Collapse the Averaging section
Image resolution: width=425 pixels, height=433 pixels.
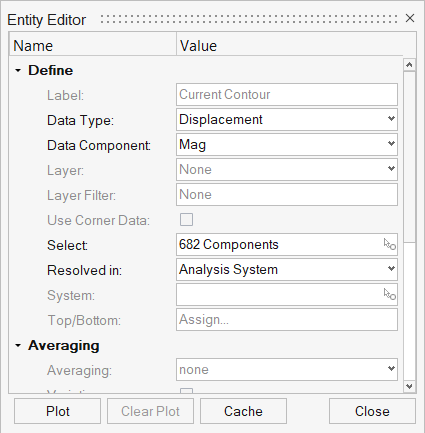coord(18,345)
